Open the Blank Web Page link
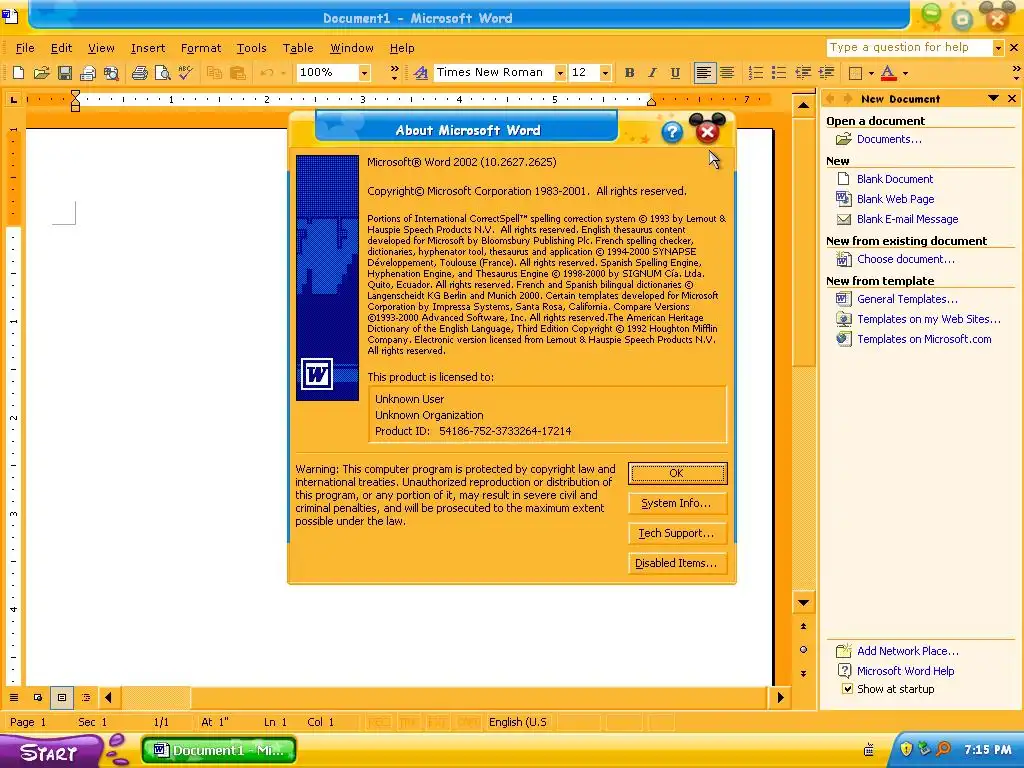 [895, 199]
